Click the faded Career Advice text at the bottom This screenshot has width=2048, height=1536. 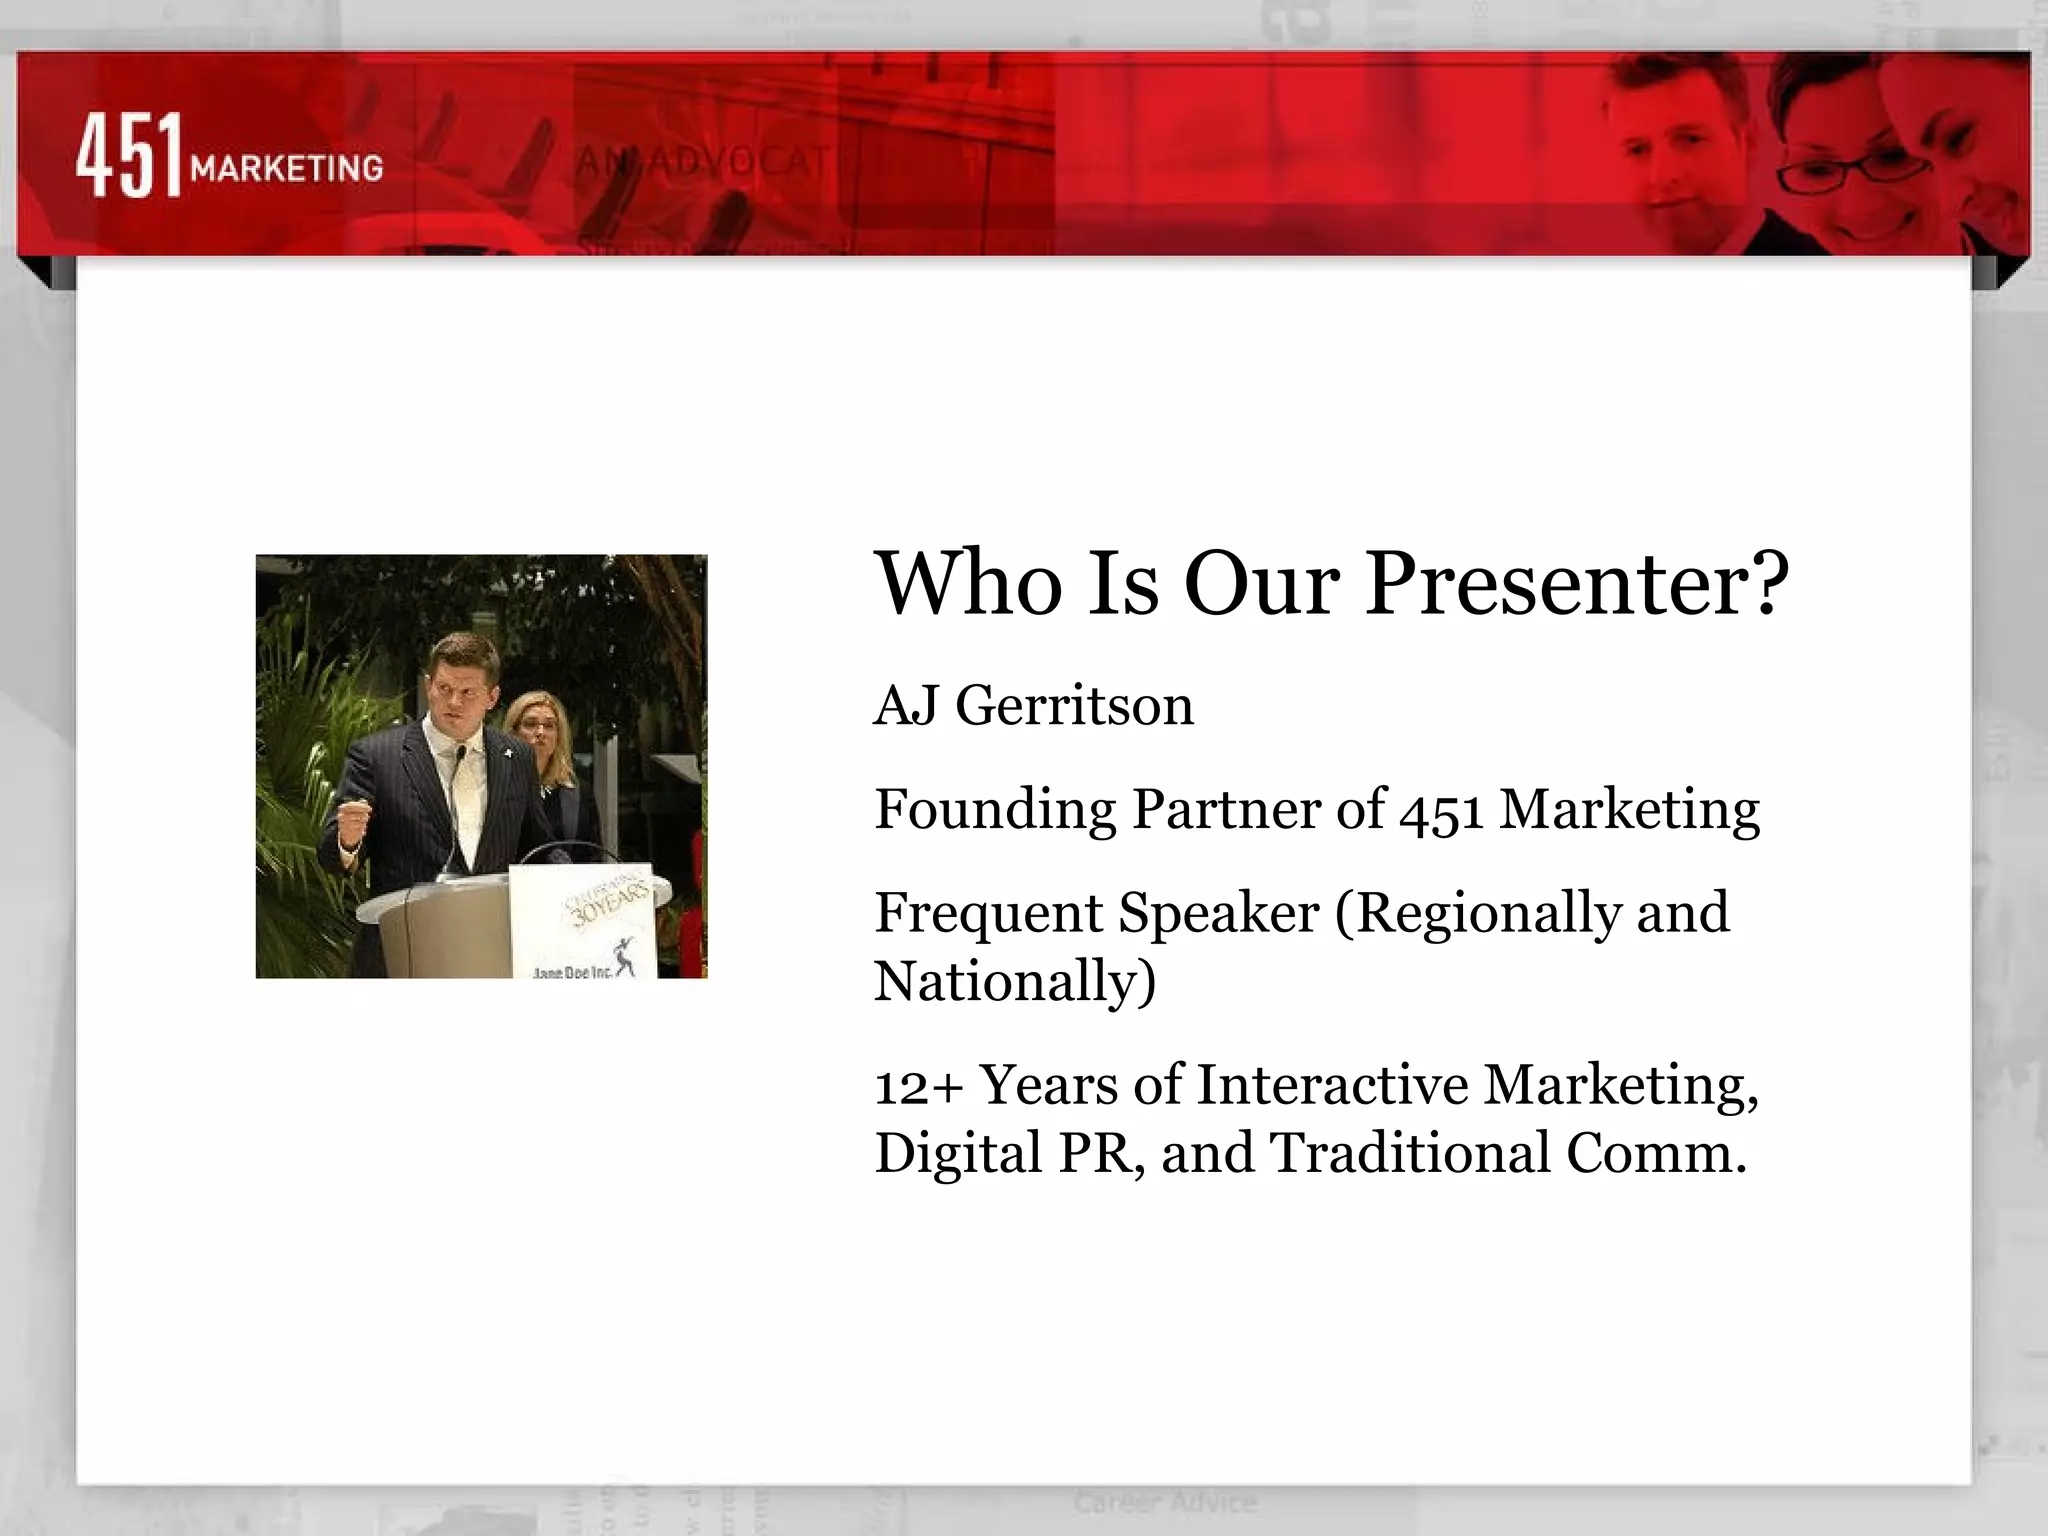tap(1165, 1503)
